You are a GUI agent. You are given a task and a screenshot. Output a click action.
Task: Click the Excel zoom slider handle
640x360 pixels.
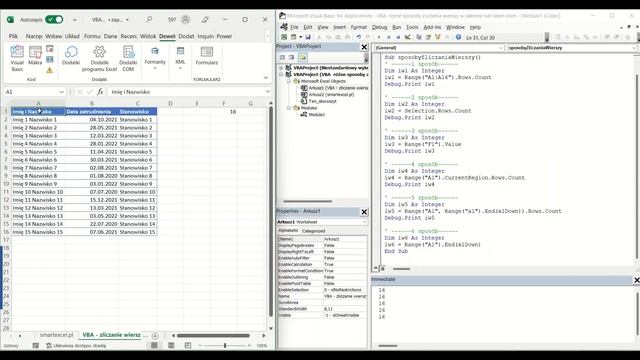pyautogui.click(x=225, y=346)
